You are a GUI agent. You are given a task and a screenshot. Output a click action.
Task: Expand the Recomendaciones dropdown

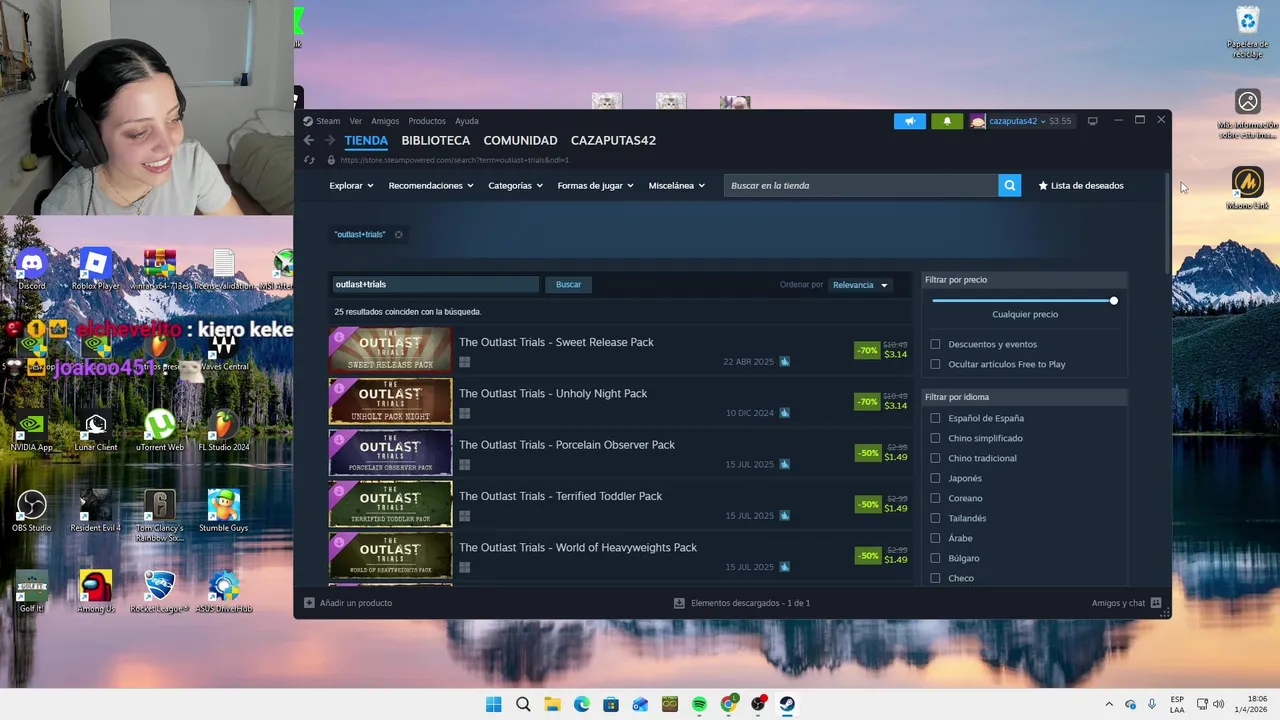pyautogui.click(x=431, y=185)
